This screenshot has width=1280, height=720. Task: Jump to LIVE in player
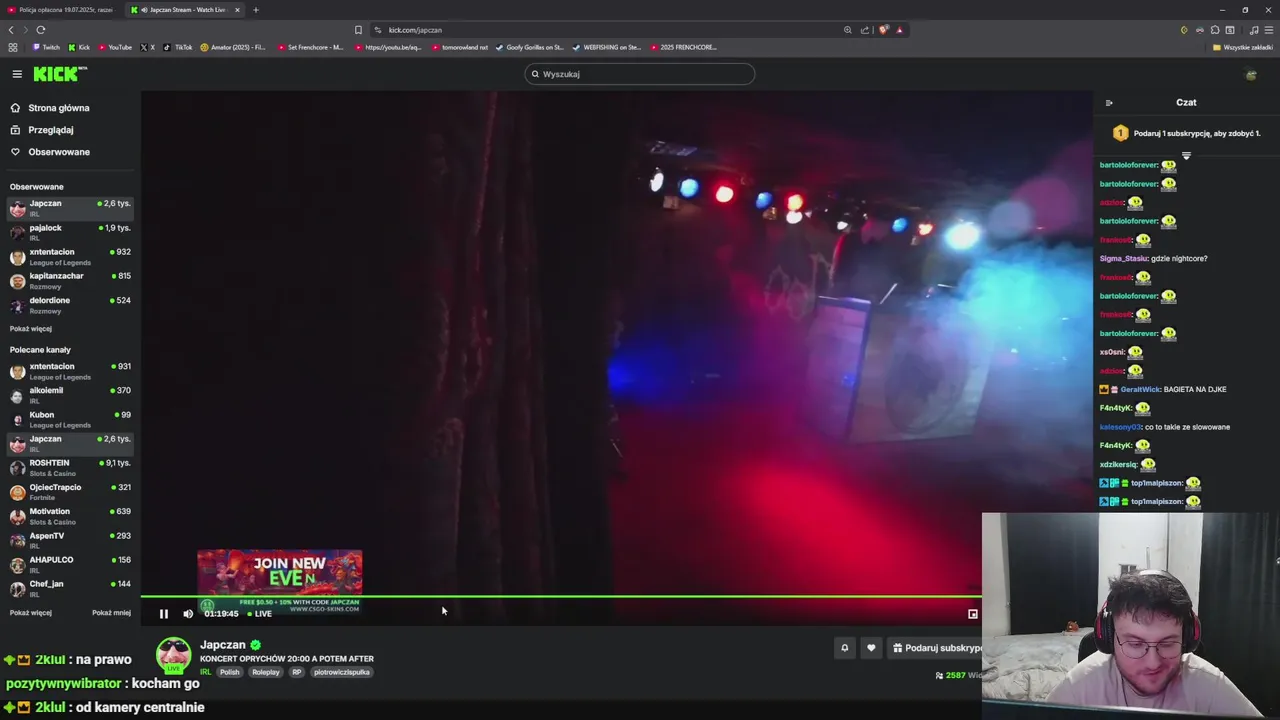click(260, 614)
